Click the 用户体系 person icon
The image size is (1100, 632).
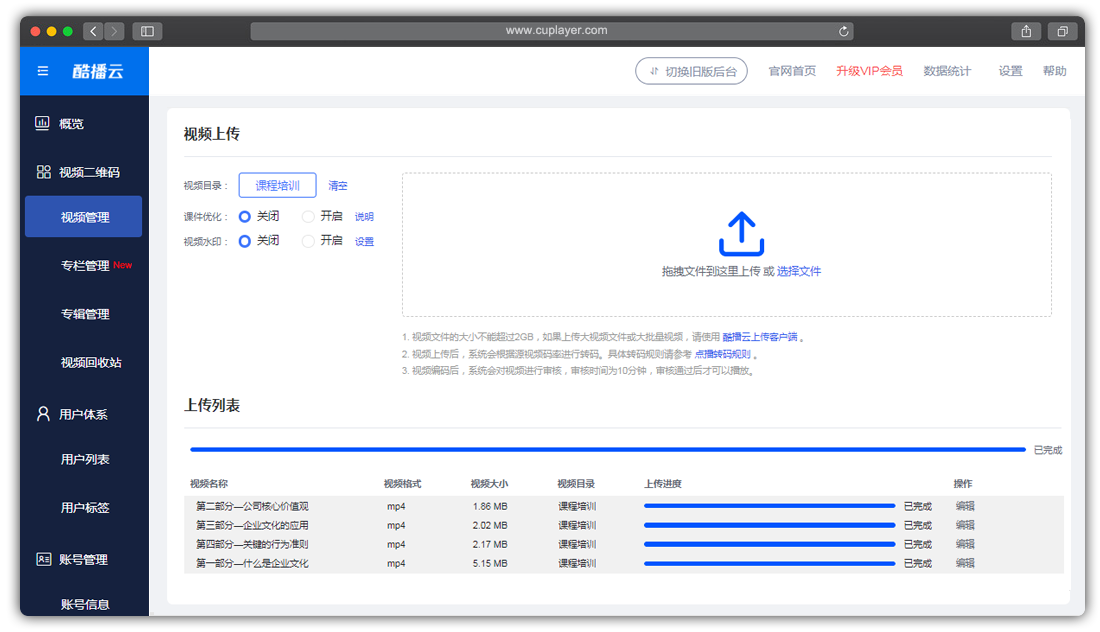tap(43, 414)
